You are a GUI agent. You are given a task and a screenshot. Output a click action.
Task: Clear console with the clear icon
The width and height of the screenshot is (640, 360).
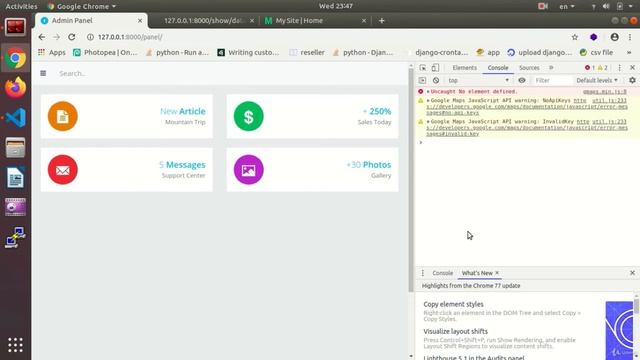coord(436,80)
